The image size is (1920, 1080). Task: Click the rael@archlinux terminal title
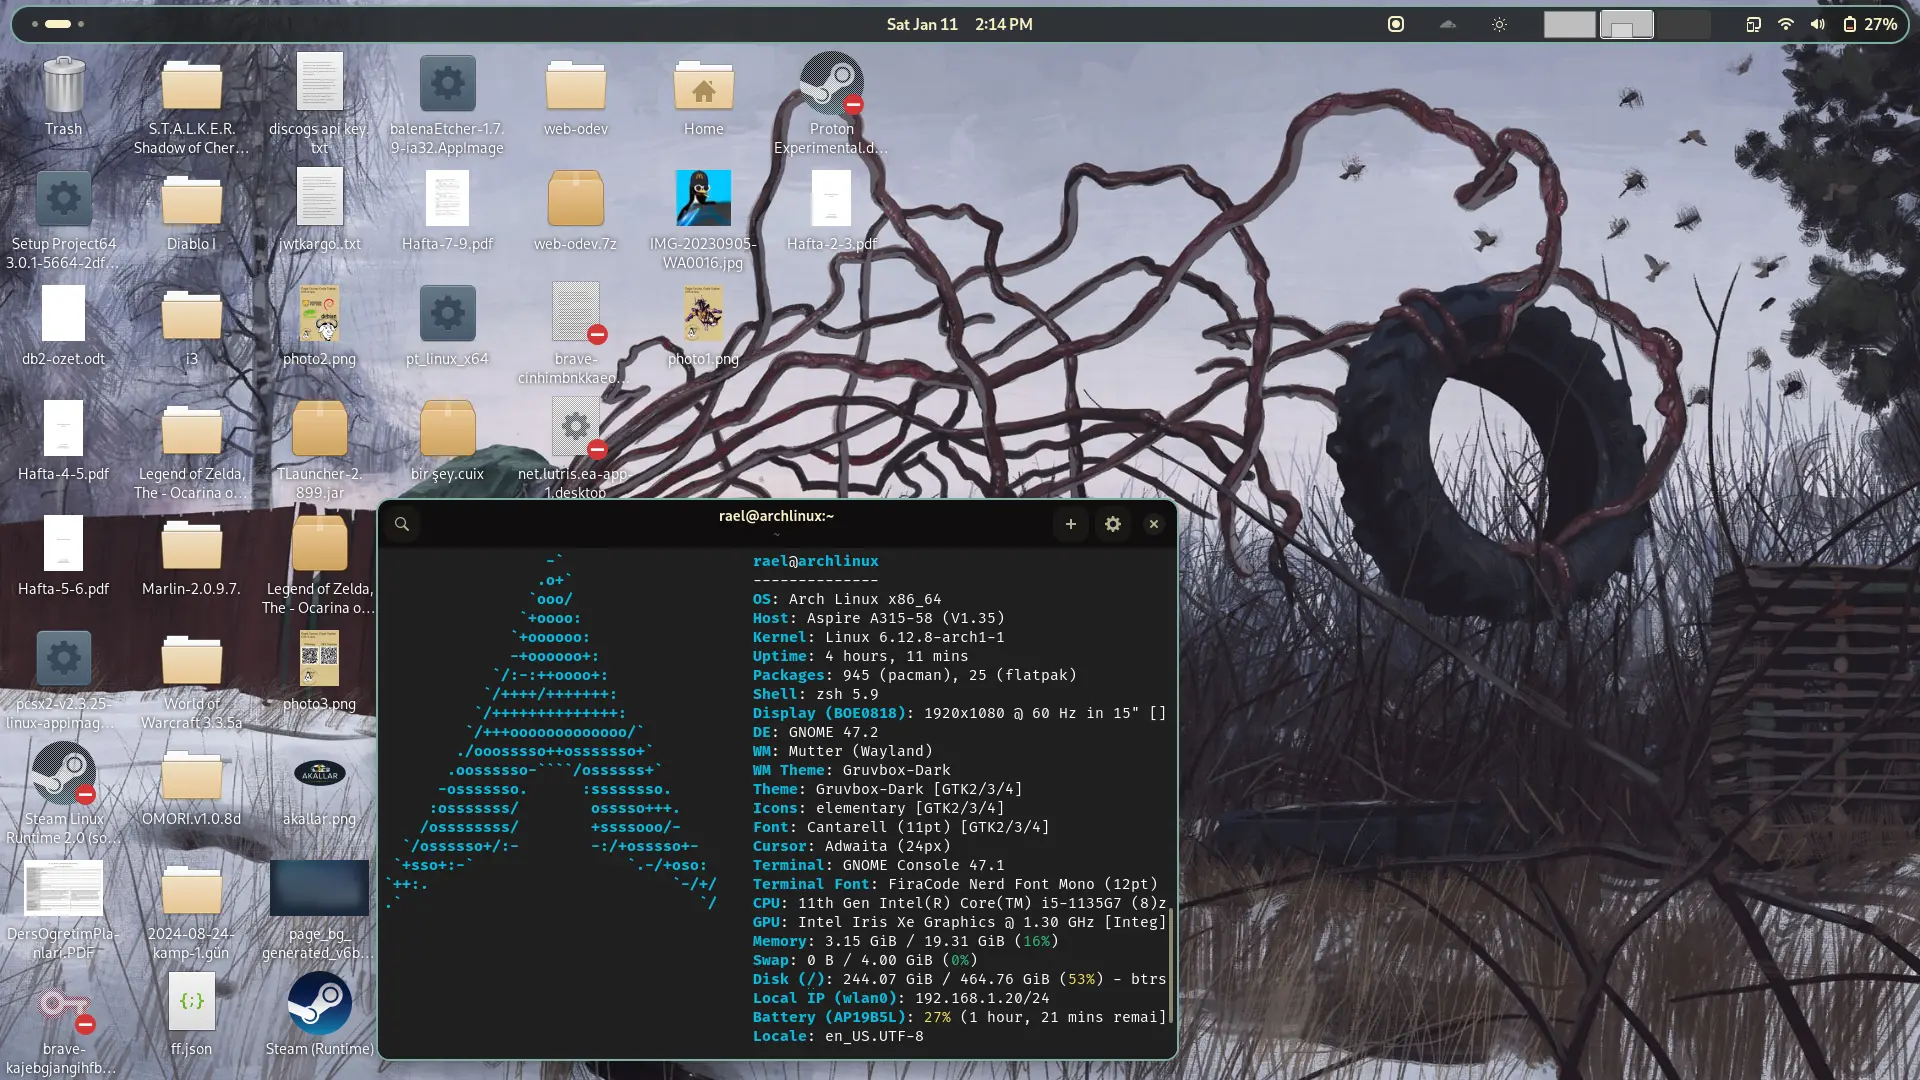(776, 516)
